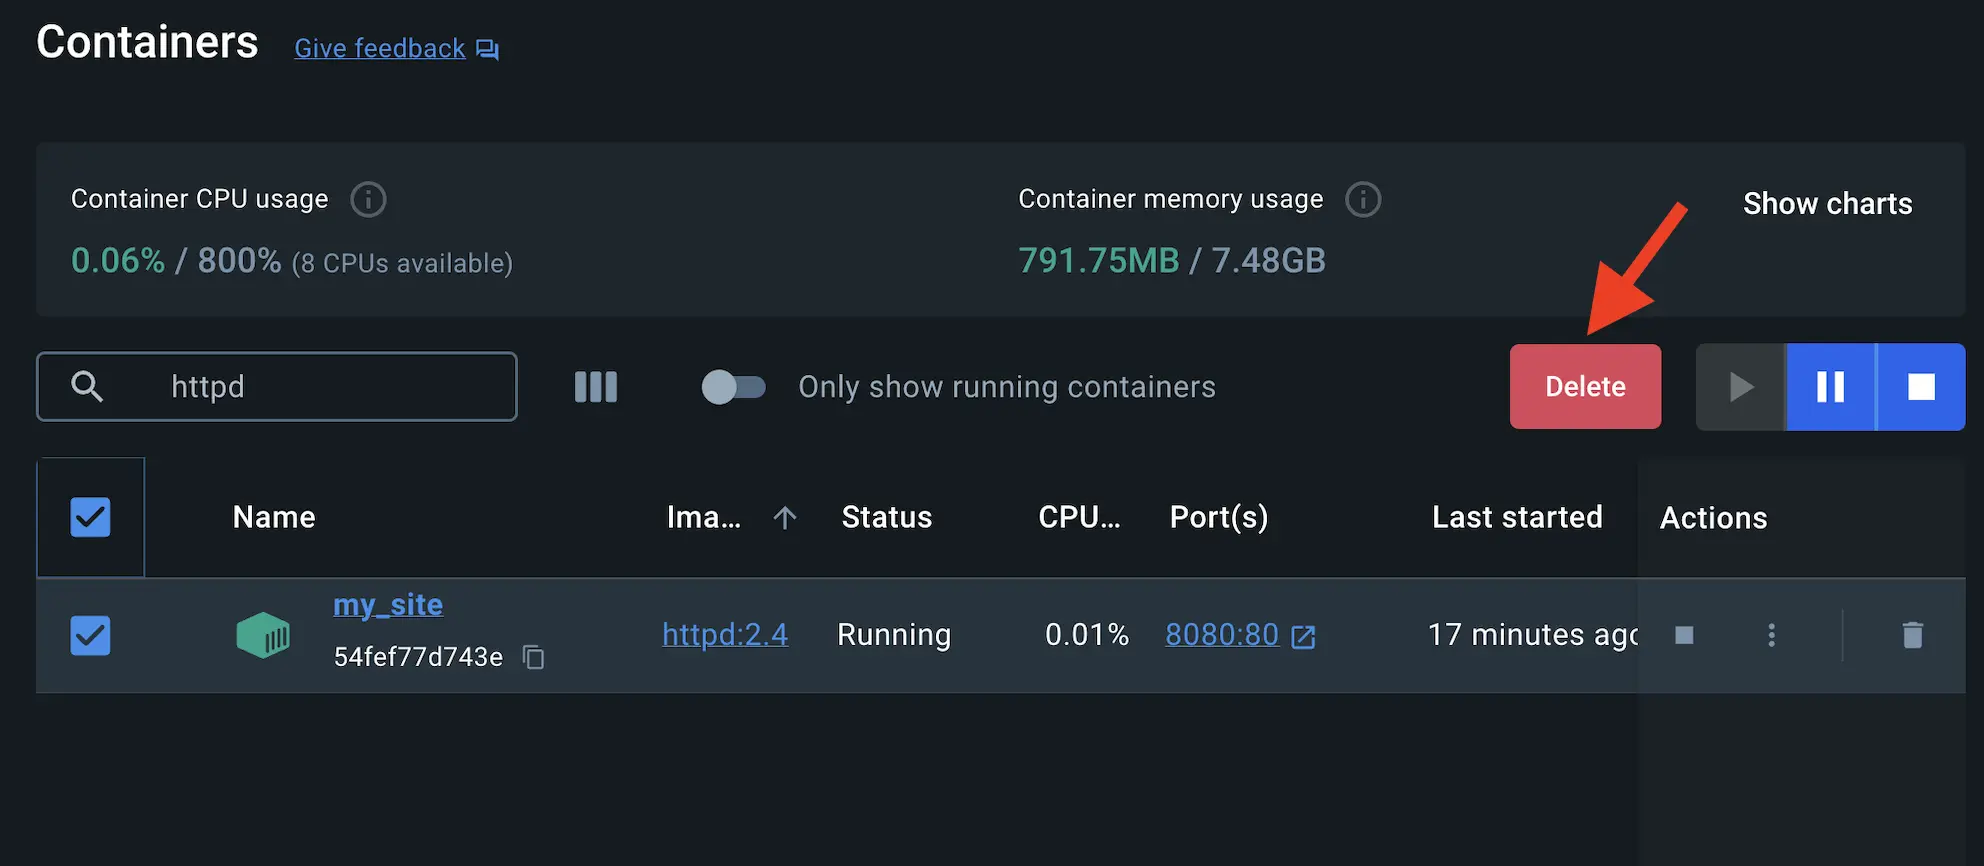Deselect the my_site row checkbox
This screenshot has width=1984, height=866.
point(90,635)
